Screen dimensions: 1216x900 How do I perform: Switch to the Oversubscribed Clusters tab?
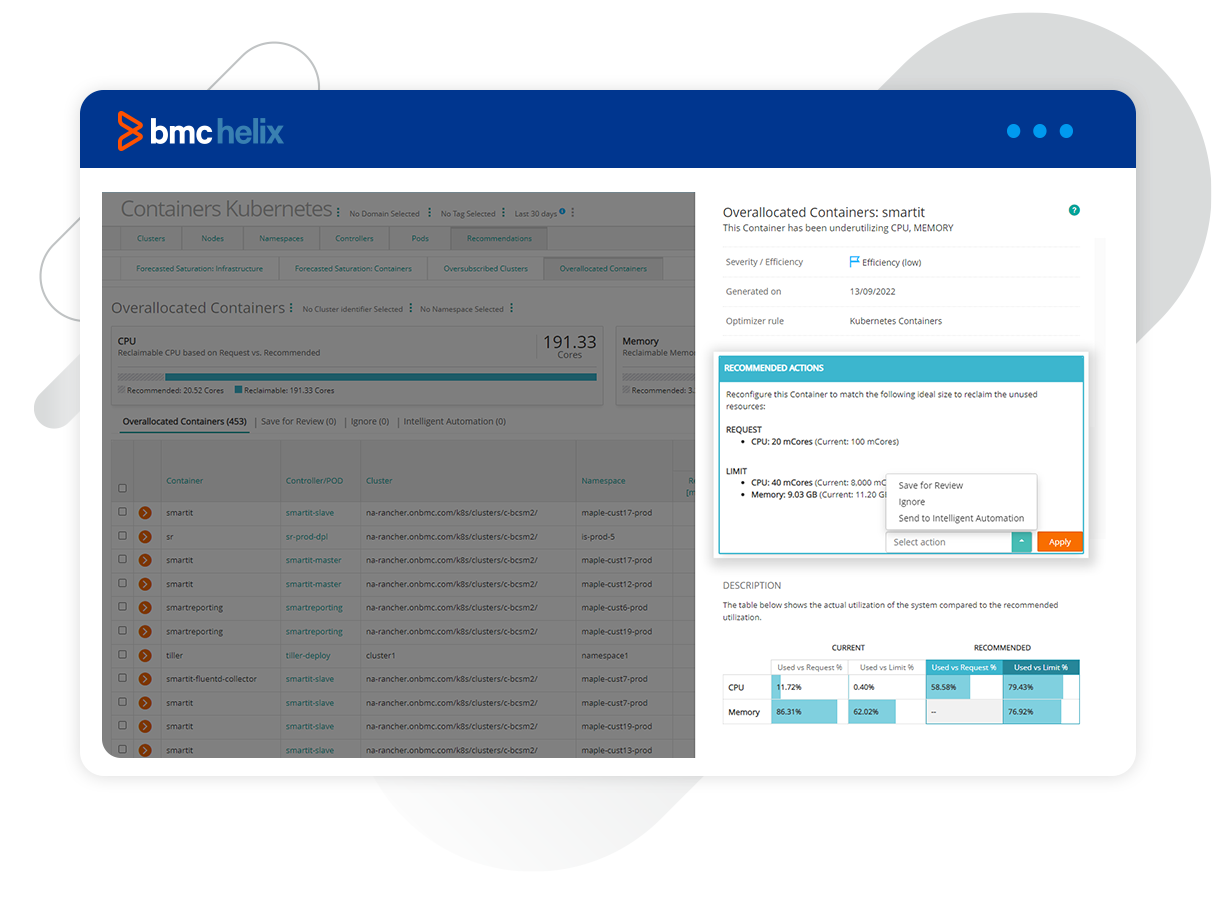pos(488,268)
